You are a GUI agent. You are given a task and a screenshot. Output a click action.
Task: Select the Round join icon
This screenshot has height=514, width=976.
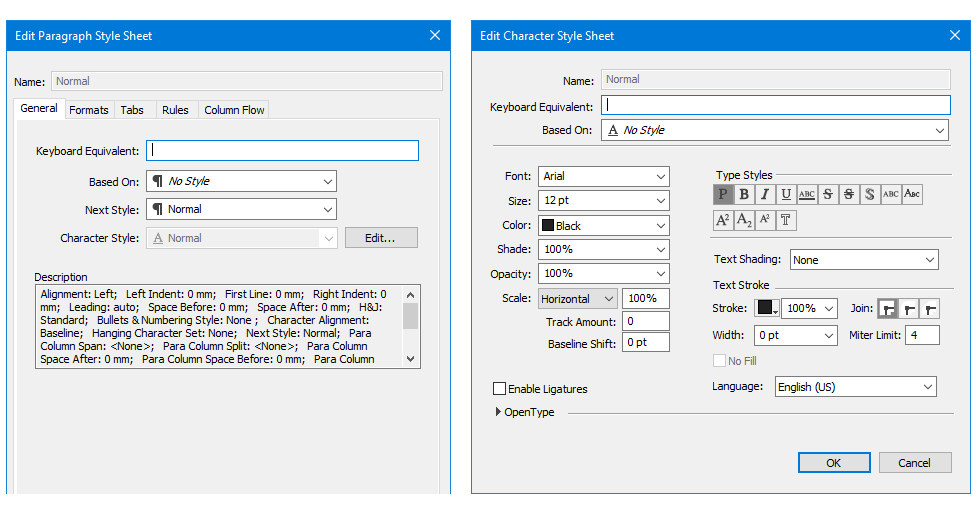click(x=909, y=309)
